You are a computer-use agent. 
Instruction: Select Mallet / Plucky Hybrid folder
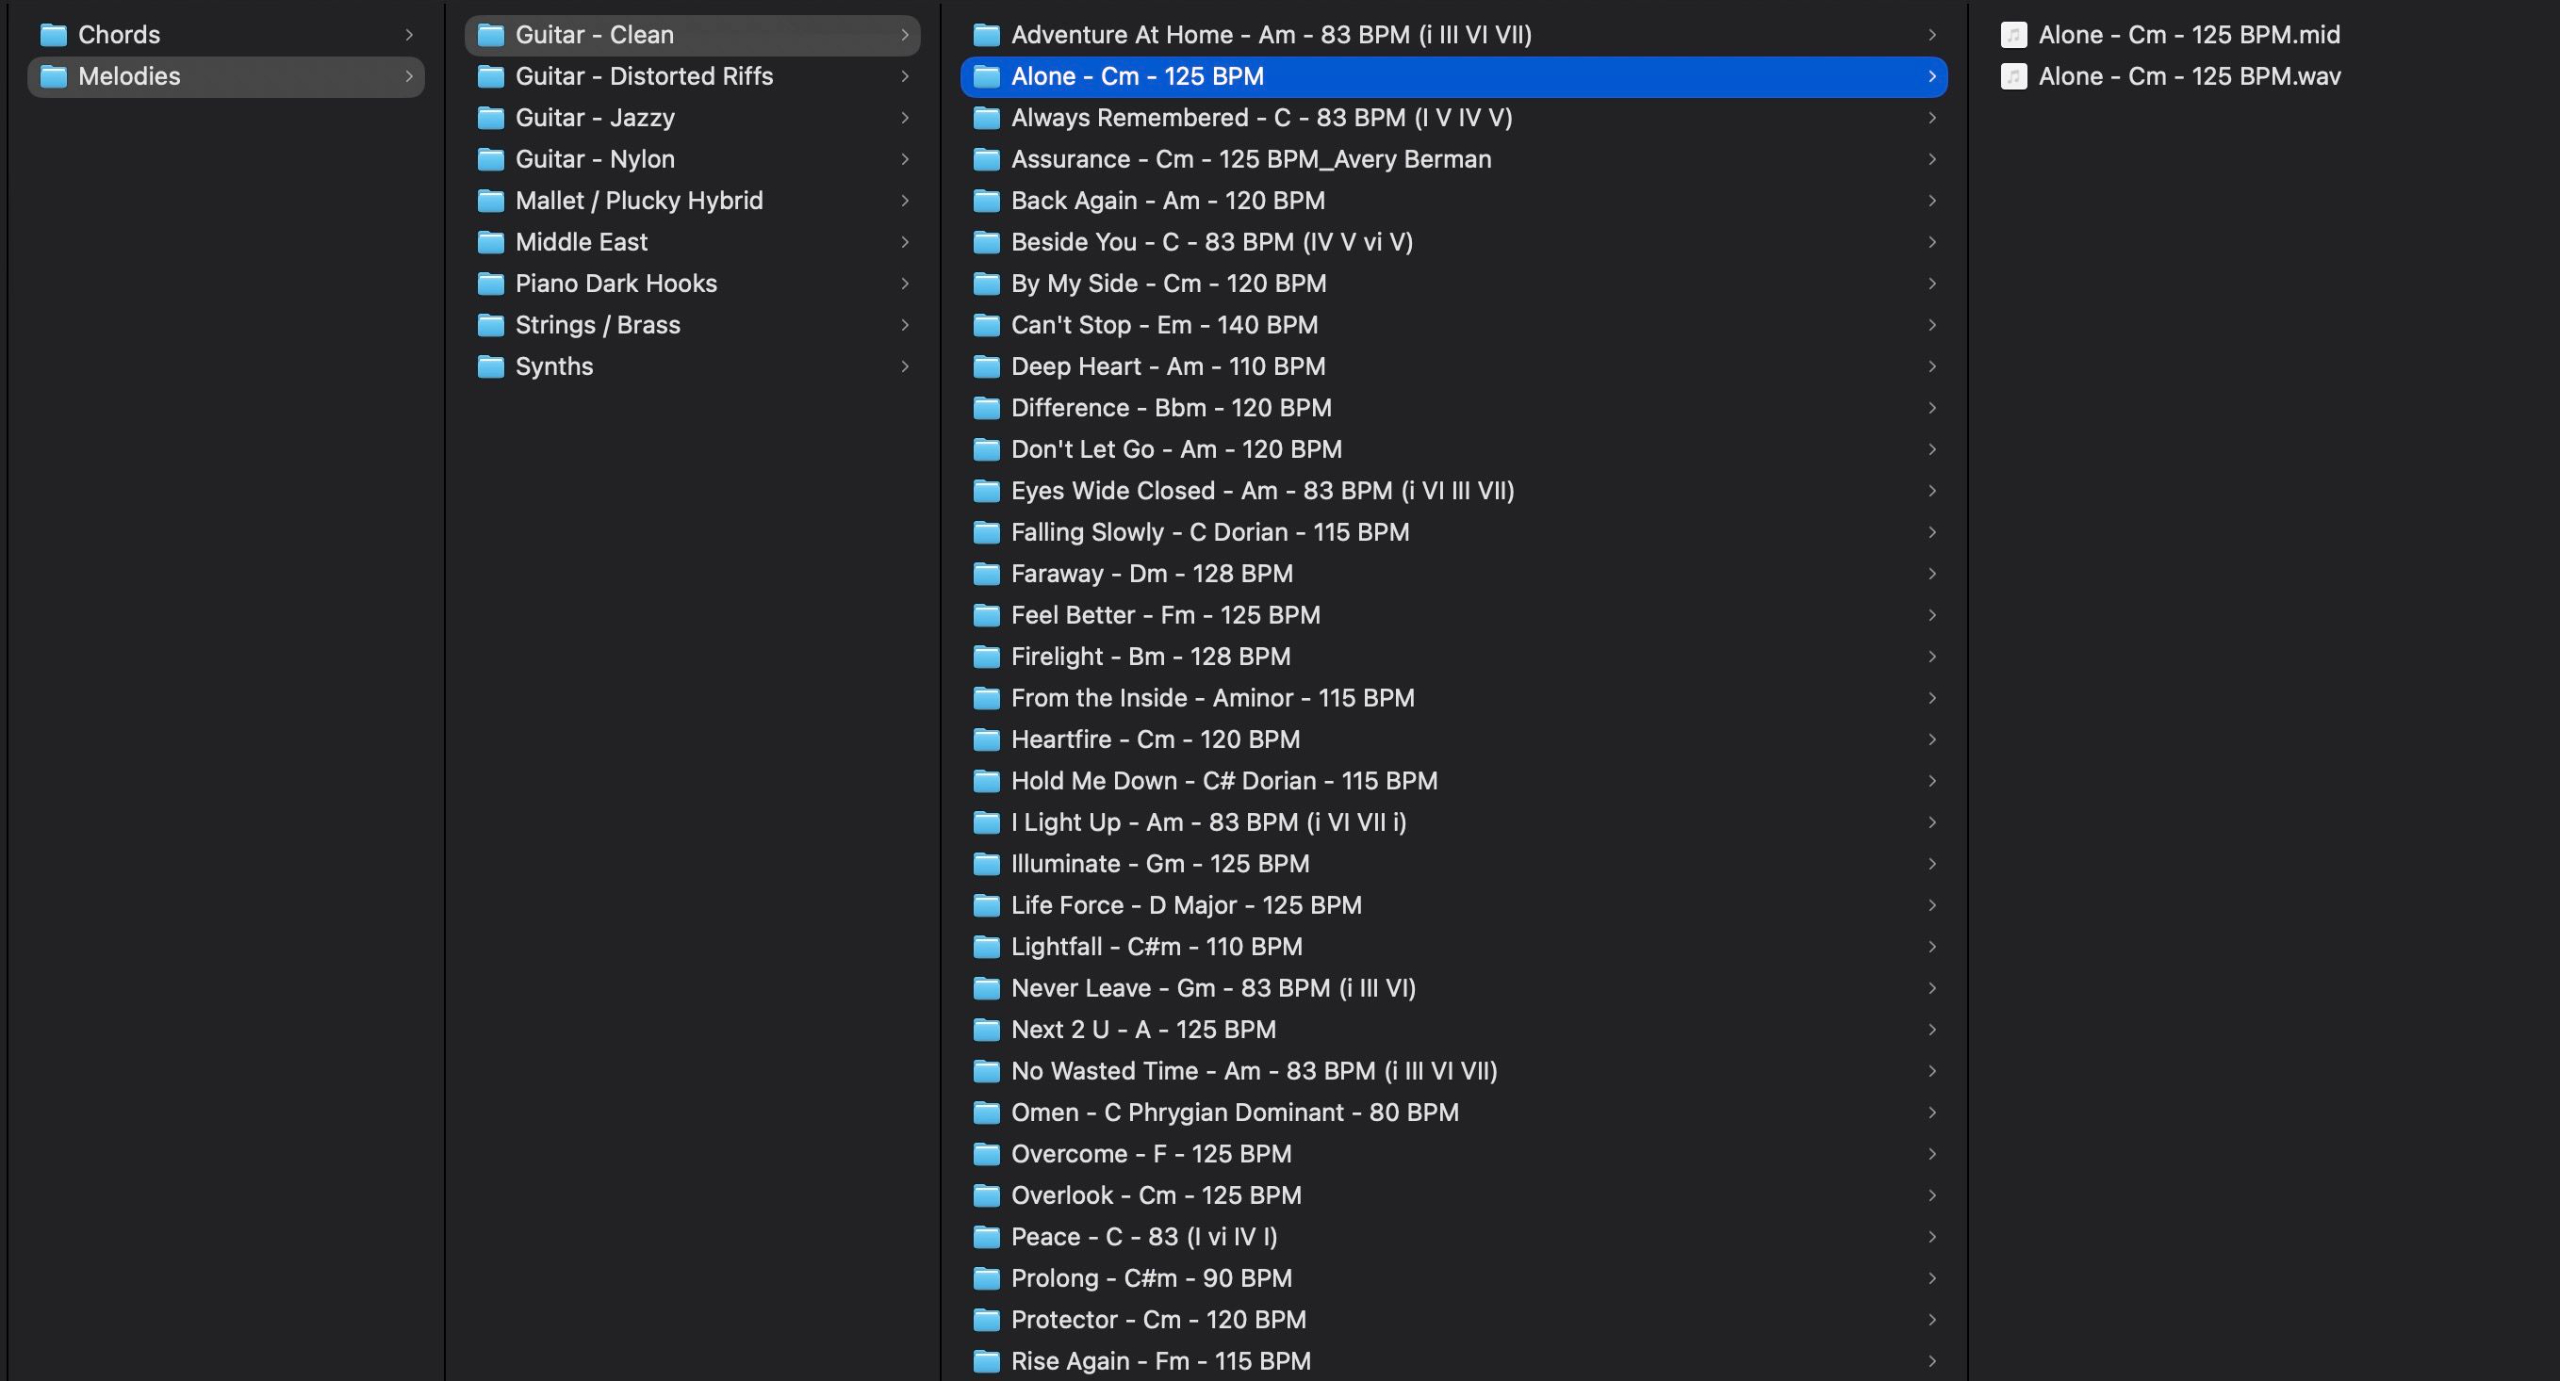638,201
